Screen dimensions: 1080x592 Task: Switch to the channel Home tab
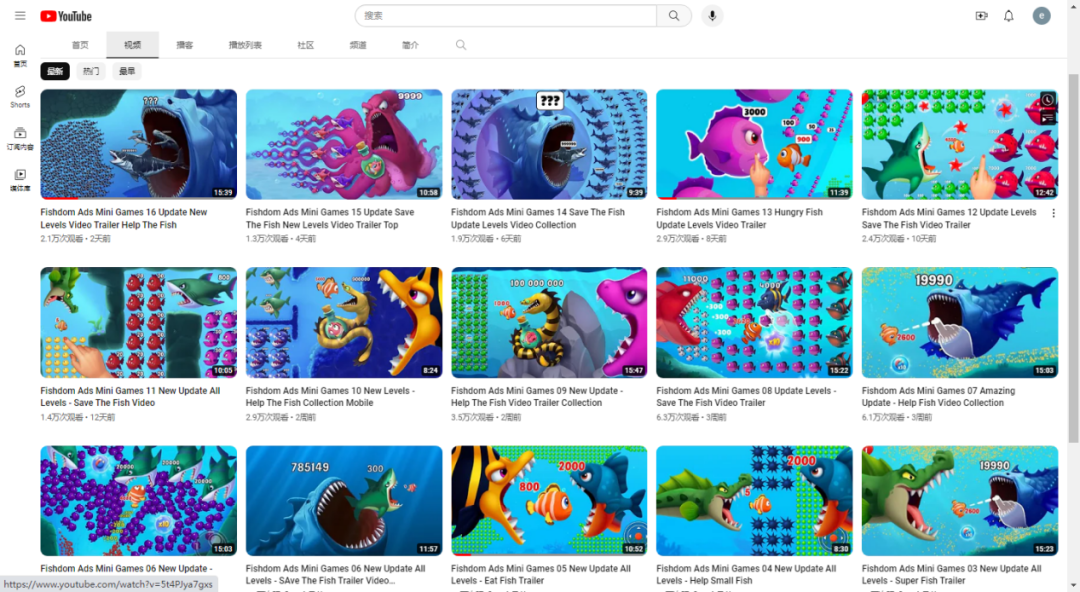pos(80,45)
